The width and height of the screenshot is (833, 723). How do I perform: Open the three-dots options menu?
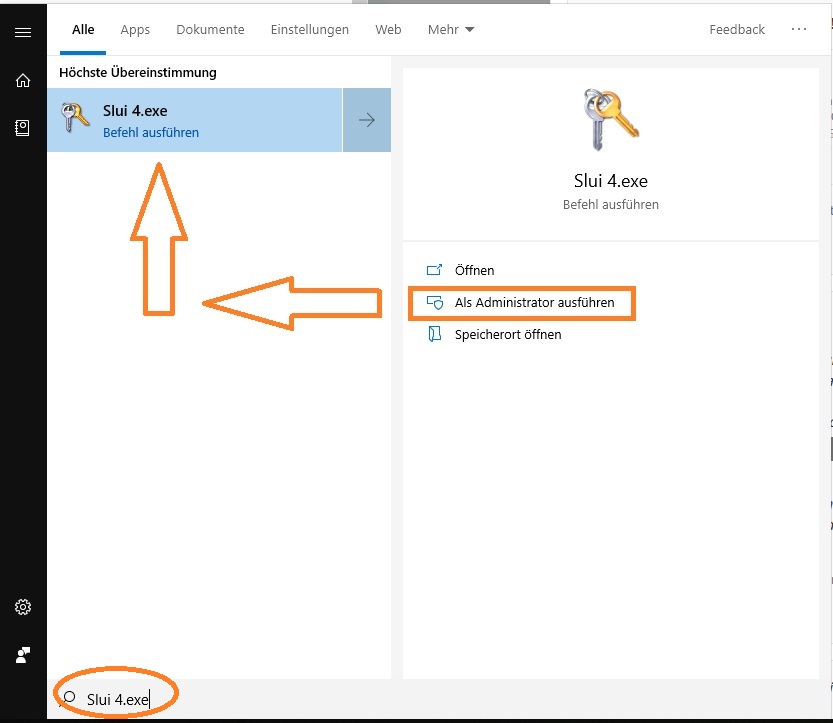(798, 29)
